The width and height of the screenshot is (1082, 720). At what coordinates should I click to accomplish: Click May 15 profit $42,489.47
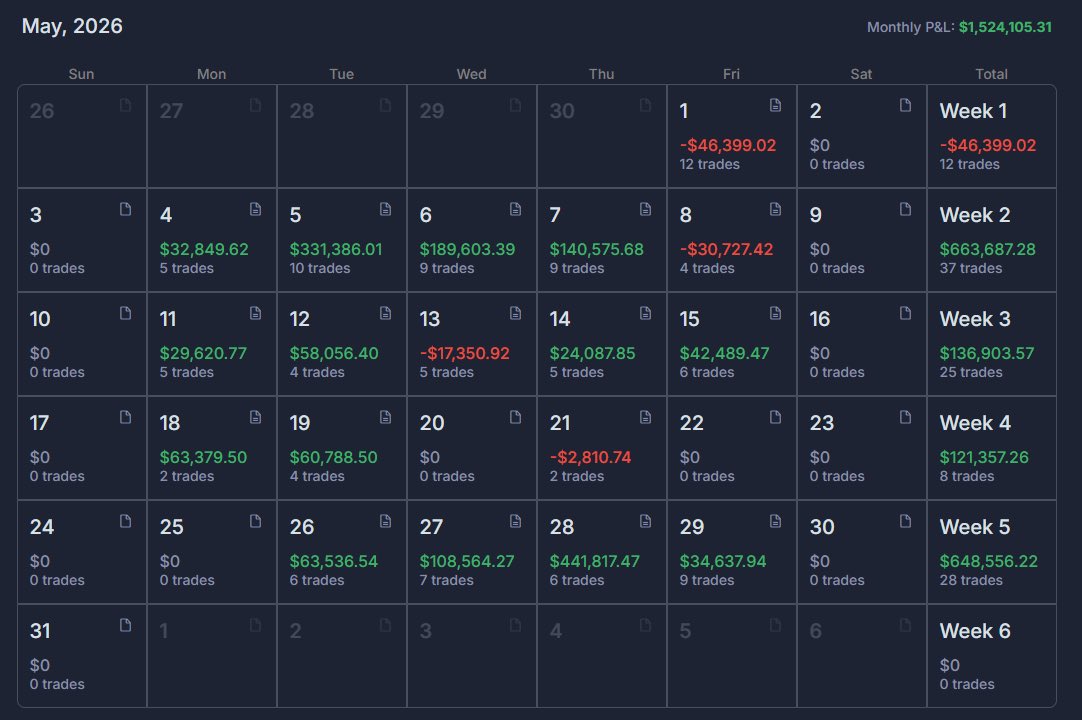click(x=724, y=353)
